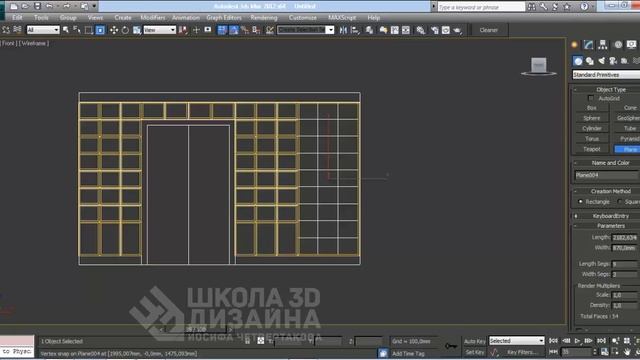Open the Help question mark icon
The width and height of the screenshot is (640, 360).
[584, 7]
